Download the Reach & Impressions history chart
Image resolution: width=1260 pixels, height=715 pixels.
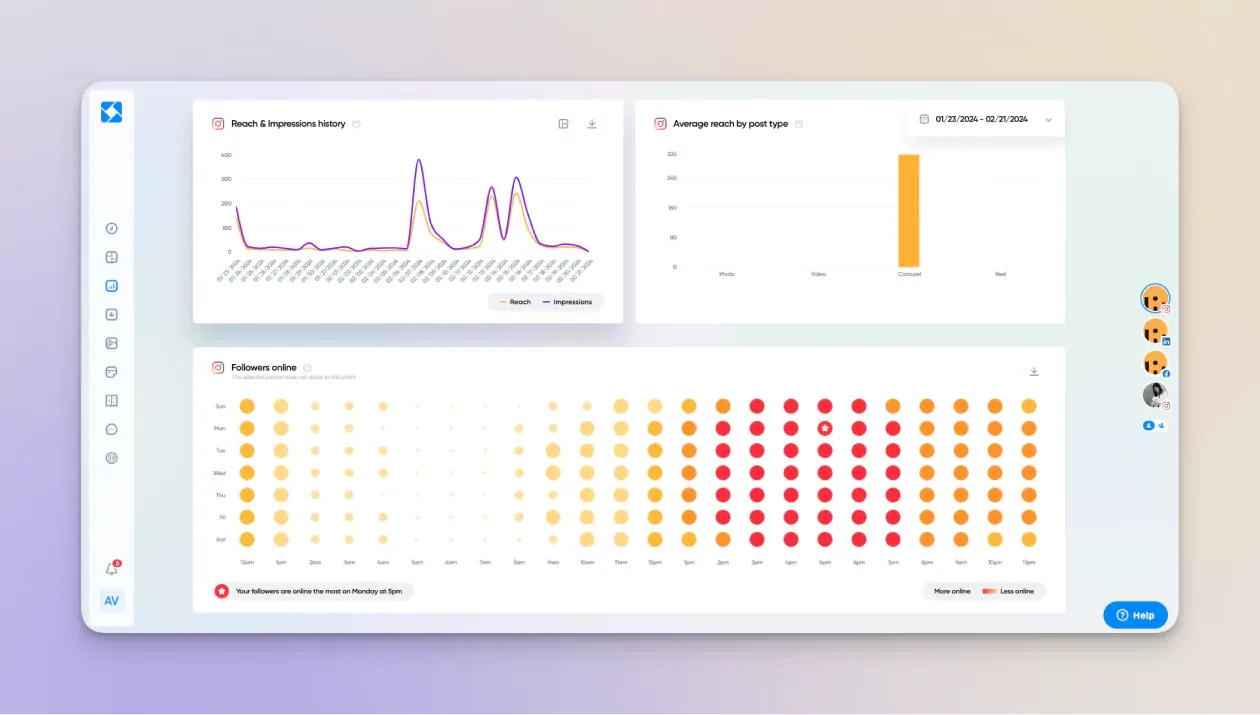click(x=592, y=124)
